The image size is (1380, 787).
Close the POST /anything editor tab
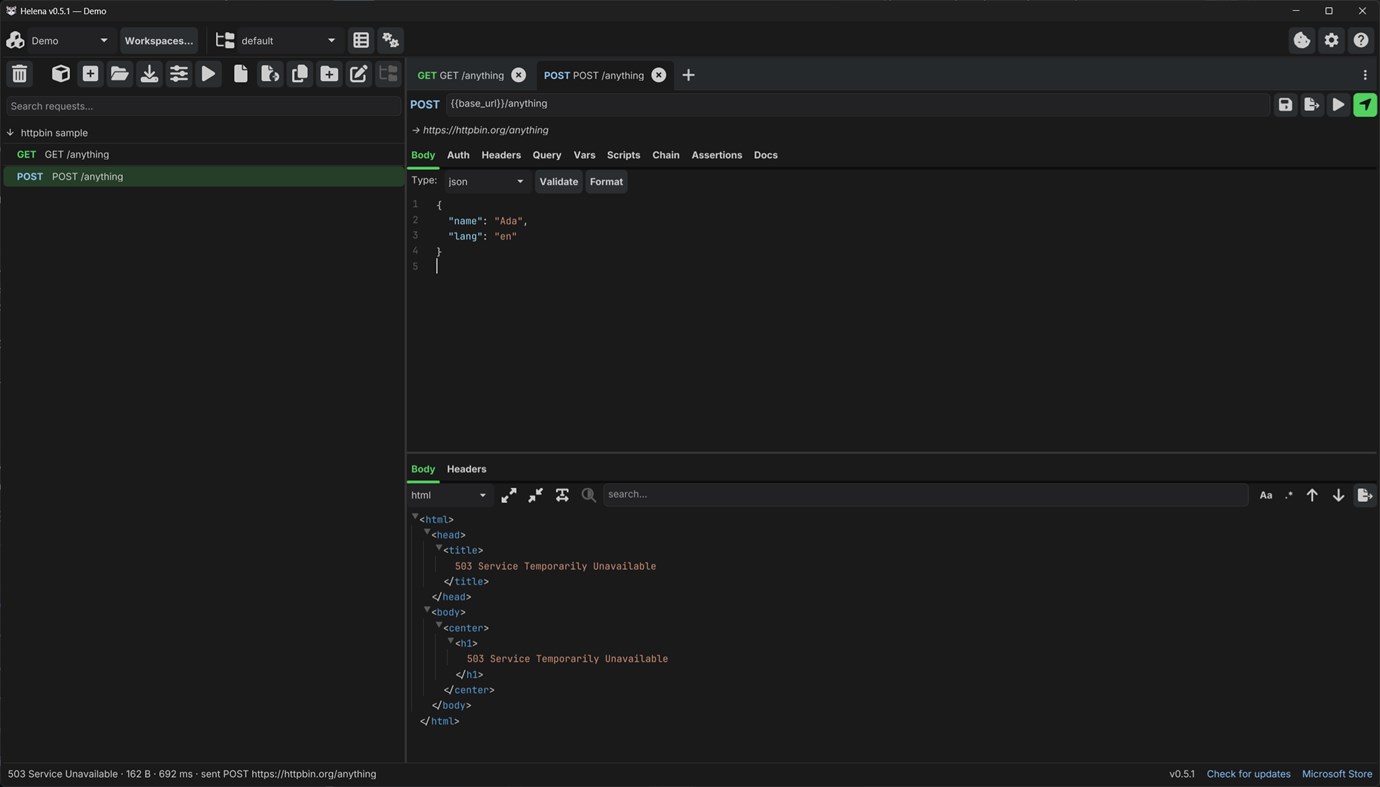(658, 75)
